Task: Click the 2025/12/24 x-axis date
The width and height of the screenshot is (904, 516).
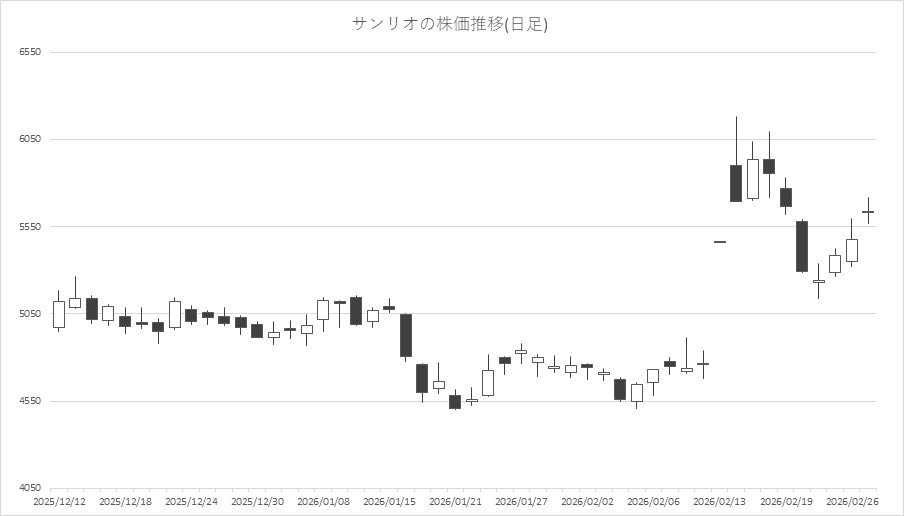Action: pos(190,501)
